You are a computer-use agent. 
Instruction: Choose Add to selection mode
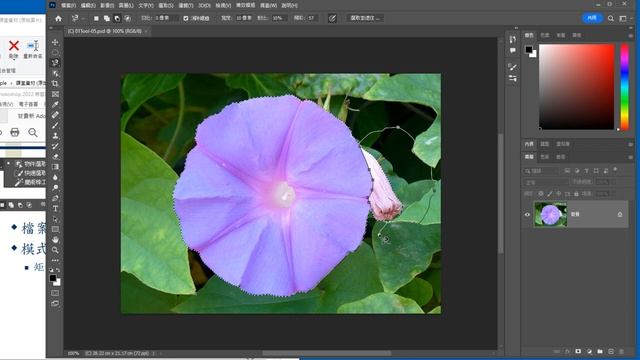click(107, 18)
